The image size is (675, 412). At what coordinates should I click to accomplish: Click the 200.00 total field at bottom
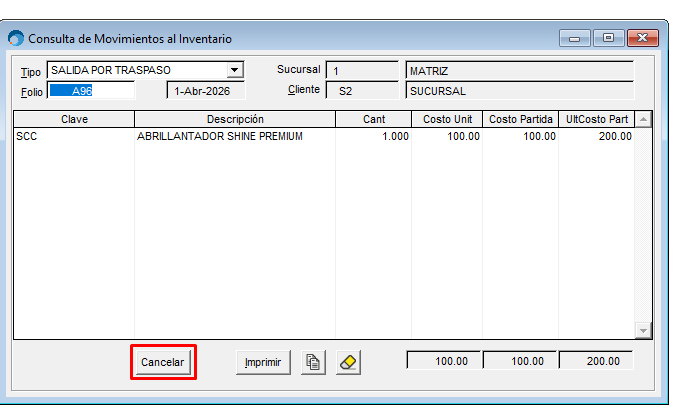596,361
